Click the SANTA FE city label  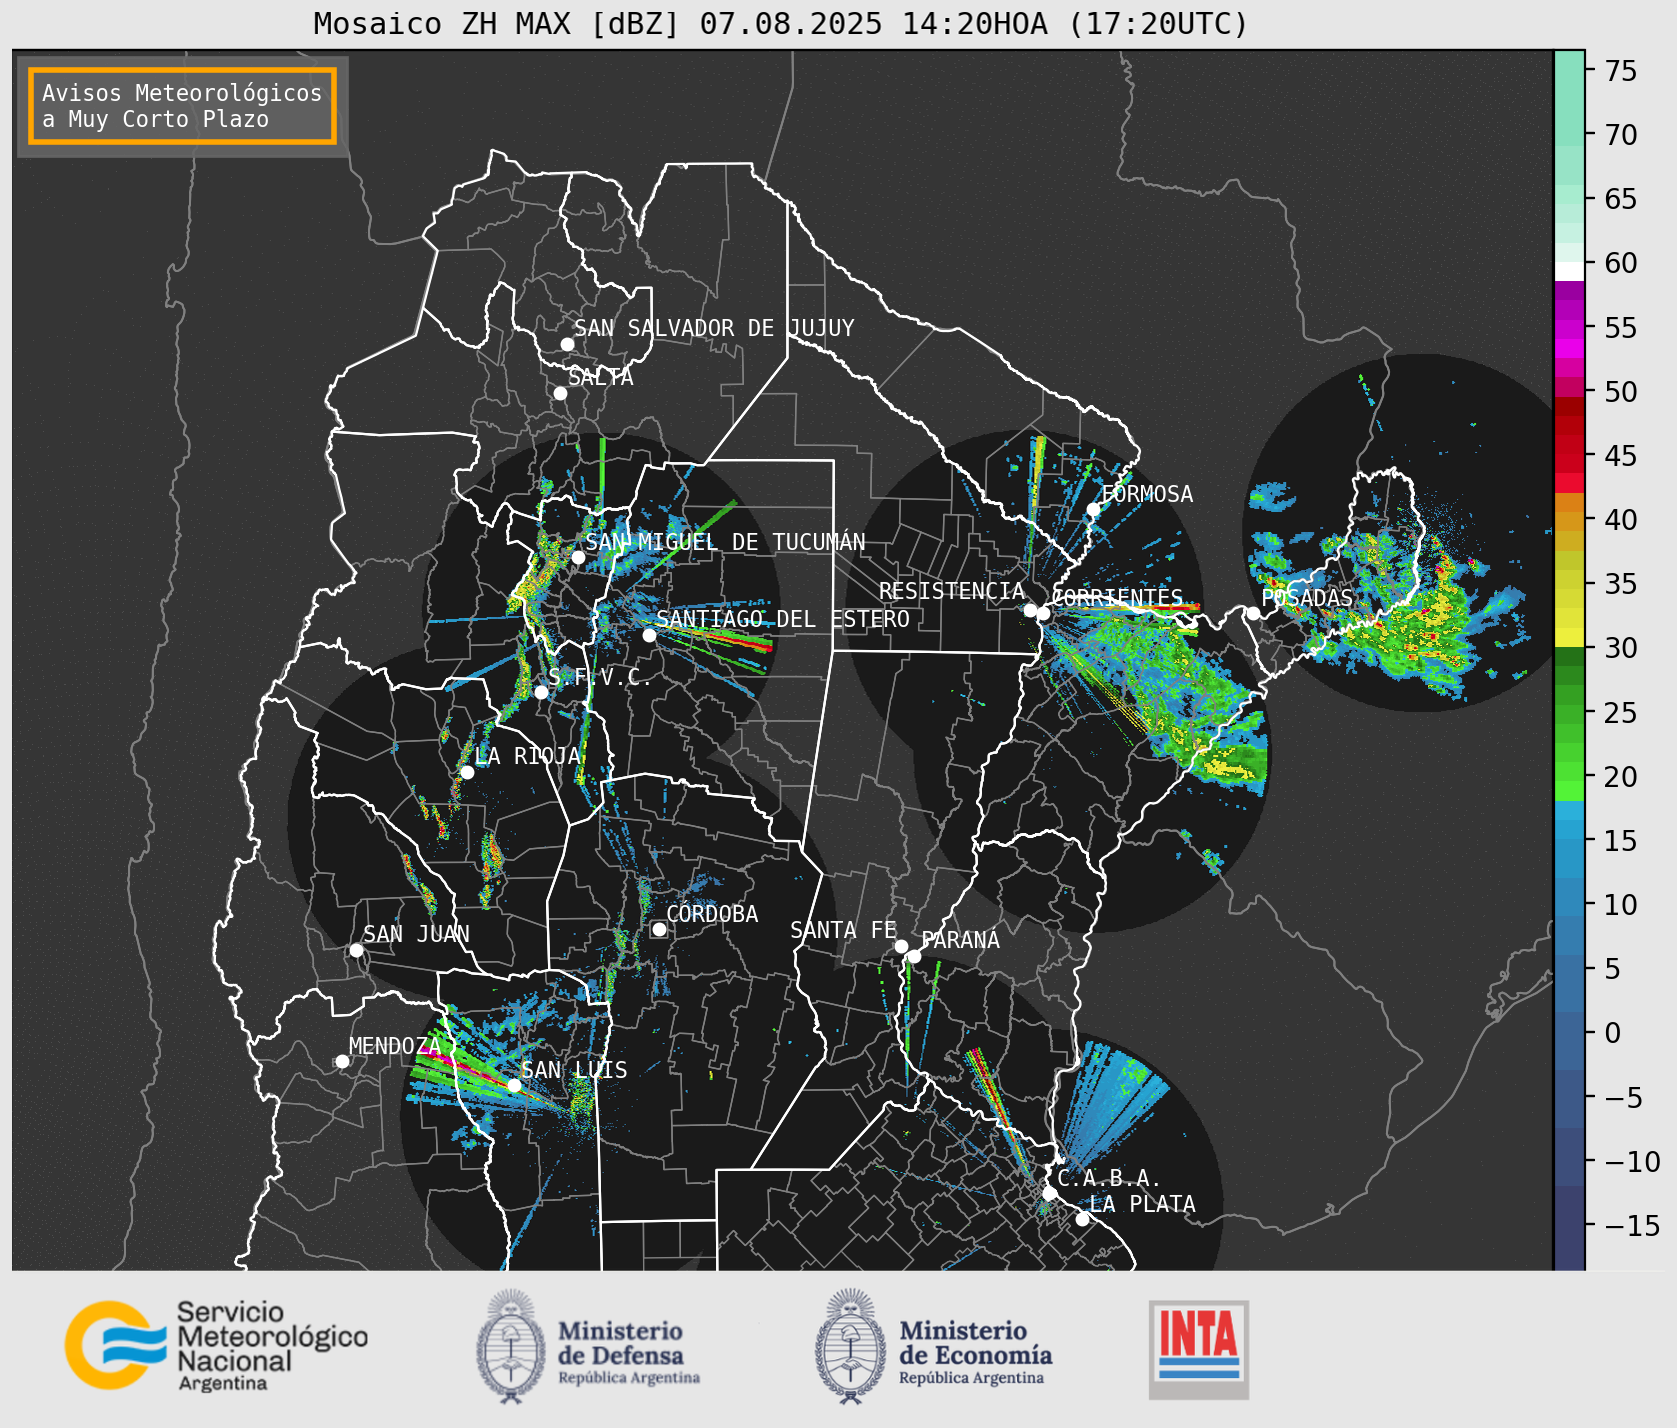tap(844, 930)
